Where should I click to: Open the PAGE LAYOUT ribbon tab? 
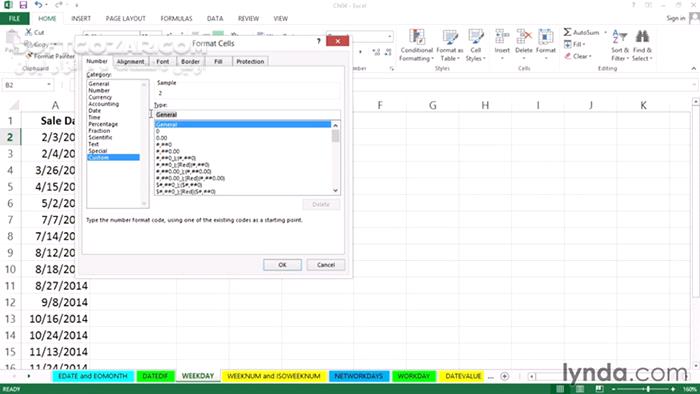[x=125, y=18]
